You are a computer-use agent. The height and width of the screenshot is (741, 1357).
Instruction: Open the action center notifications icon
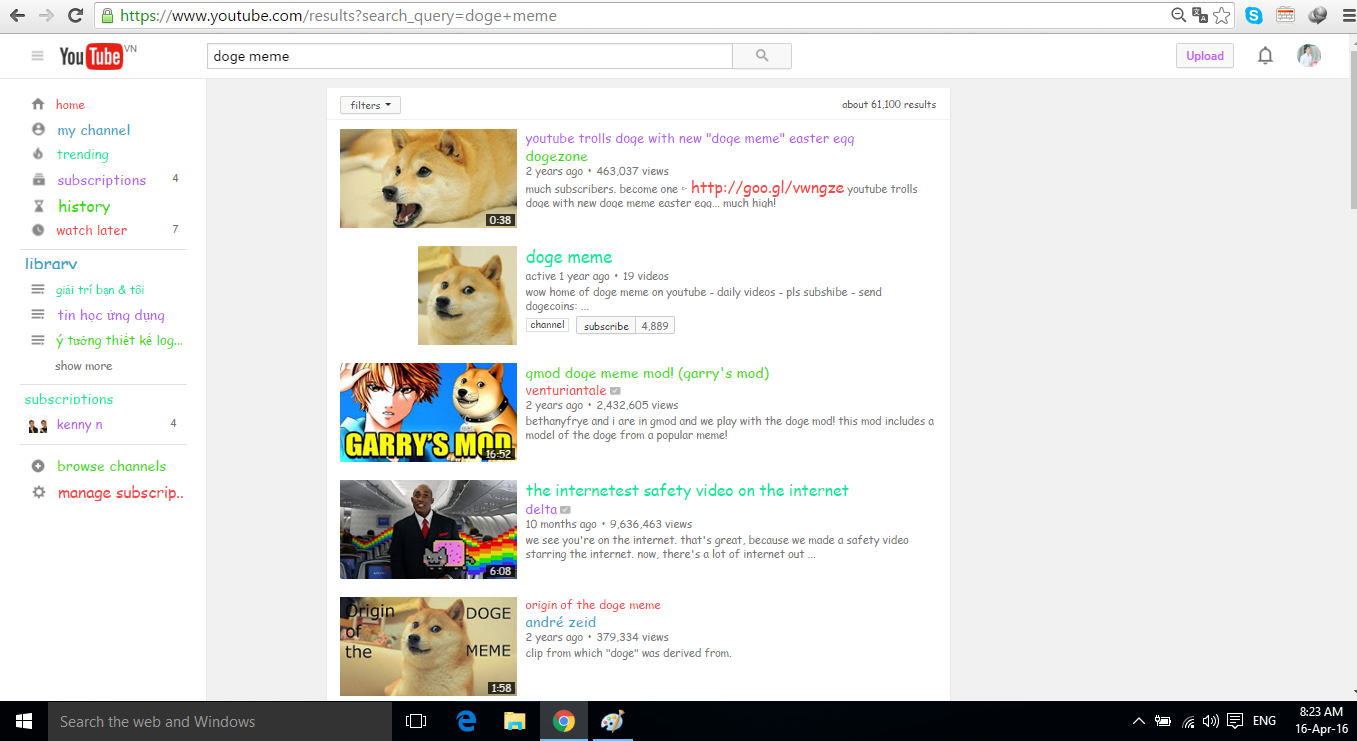pos(1235,721)
